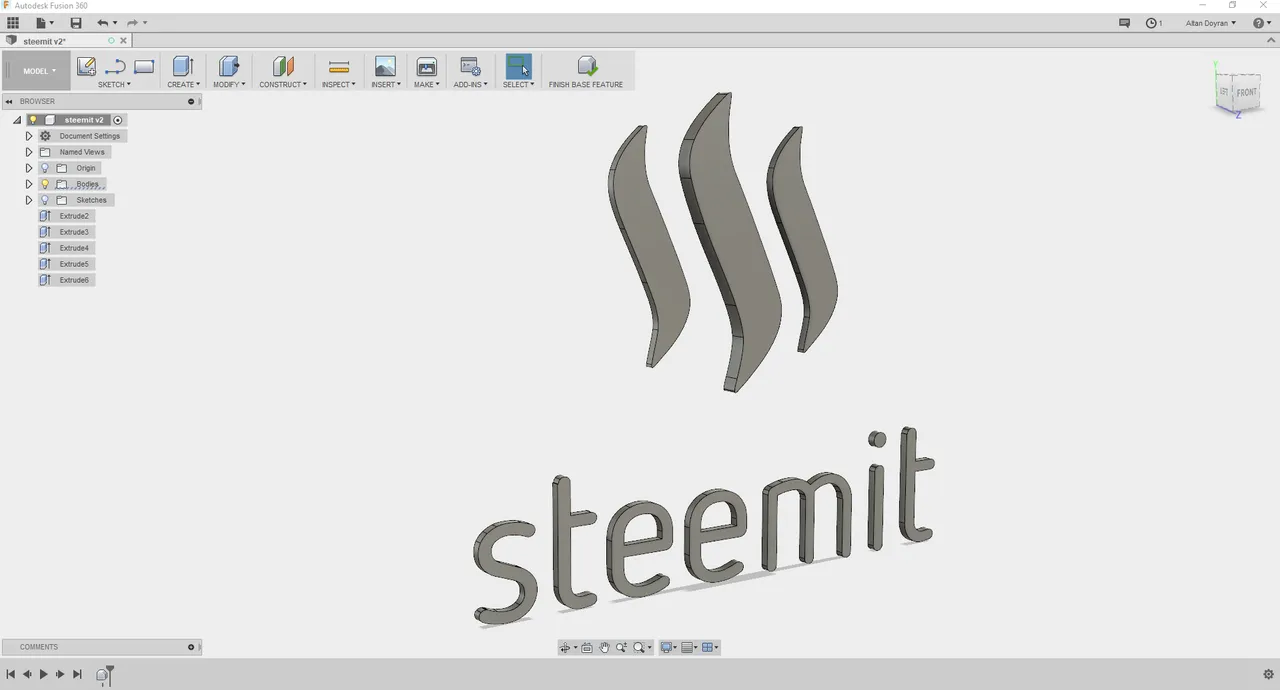This screenshot has width=1280, height=690.
Task: Open the Orbit navigation tool
Action: click(565, 648)
